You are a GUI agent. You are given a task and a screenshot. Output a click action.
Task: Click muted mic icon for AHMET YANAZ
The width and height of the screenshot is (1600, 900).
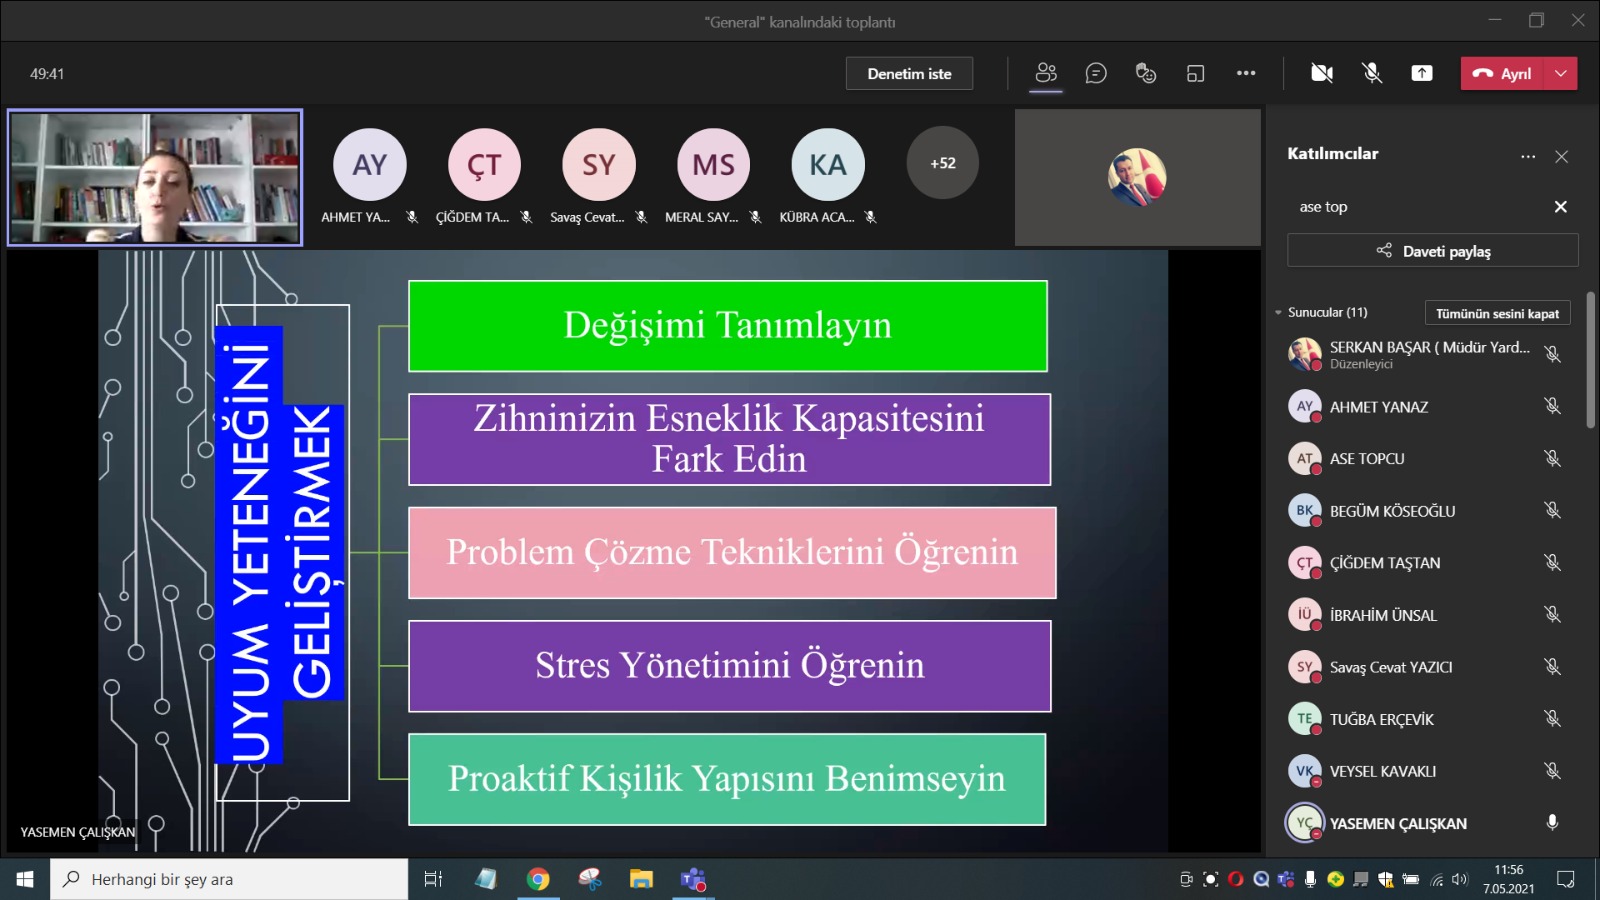click(1552, 406)
